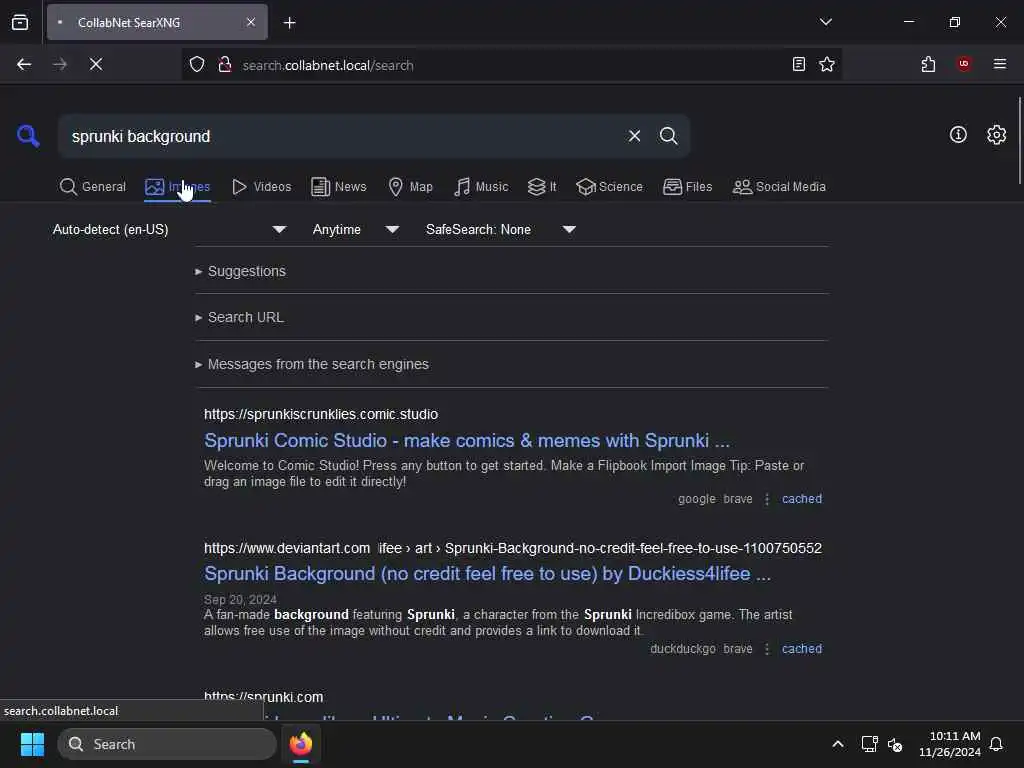Open new browser tab with plus

[289, 23]
